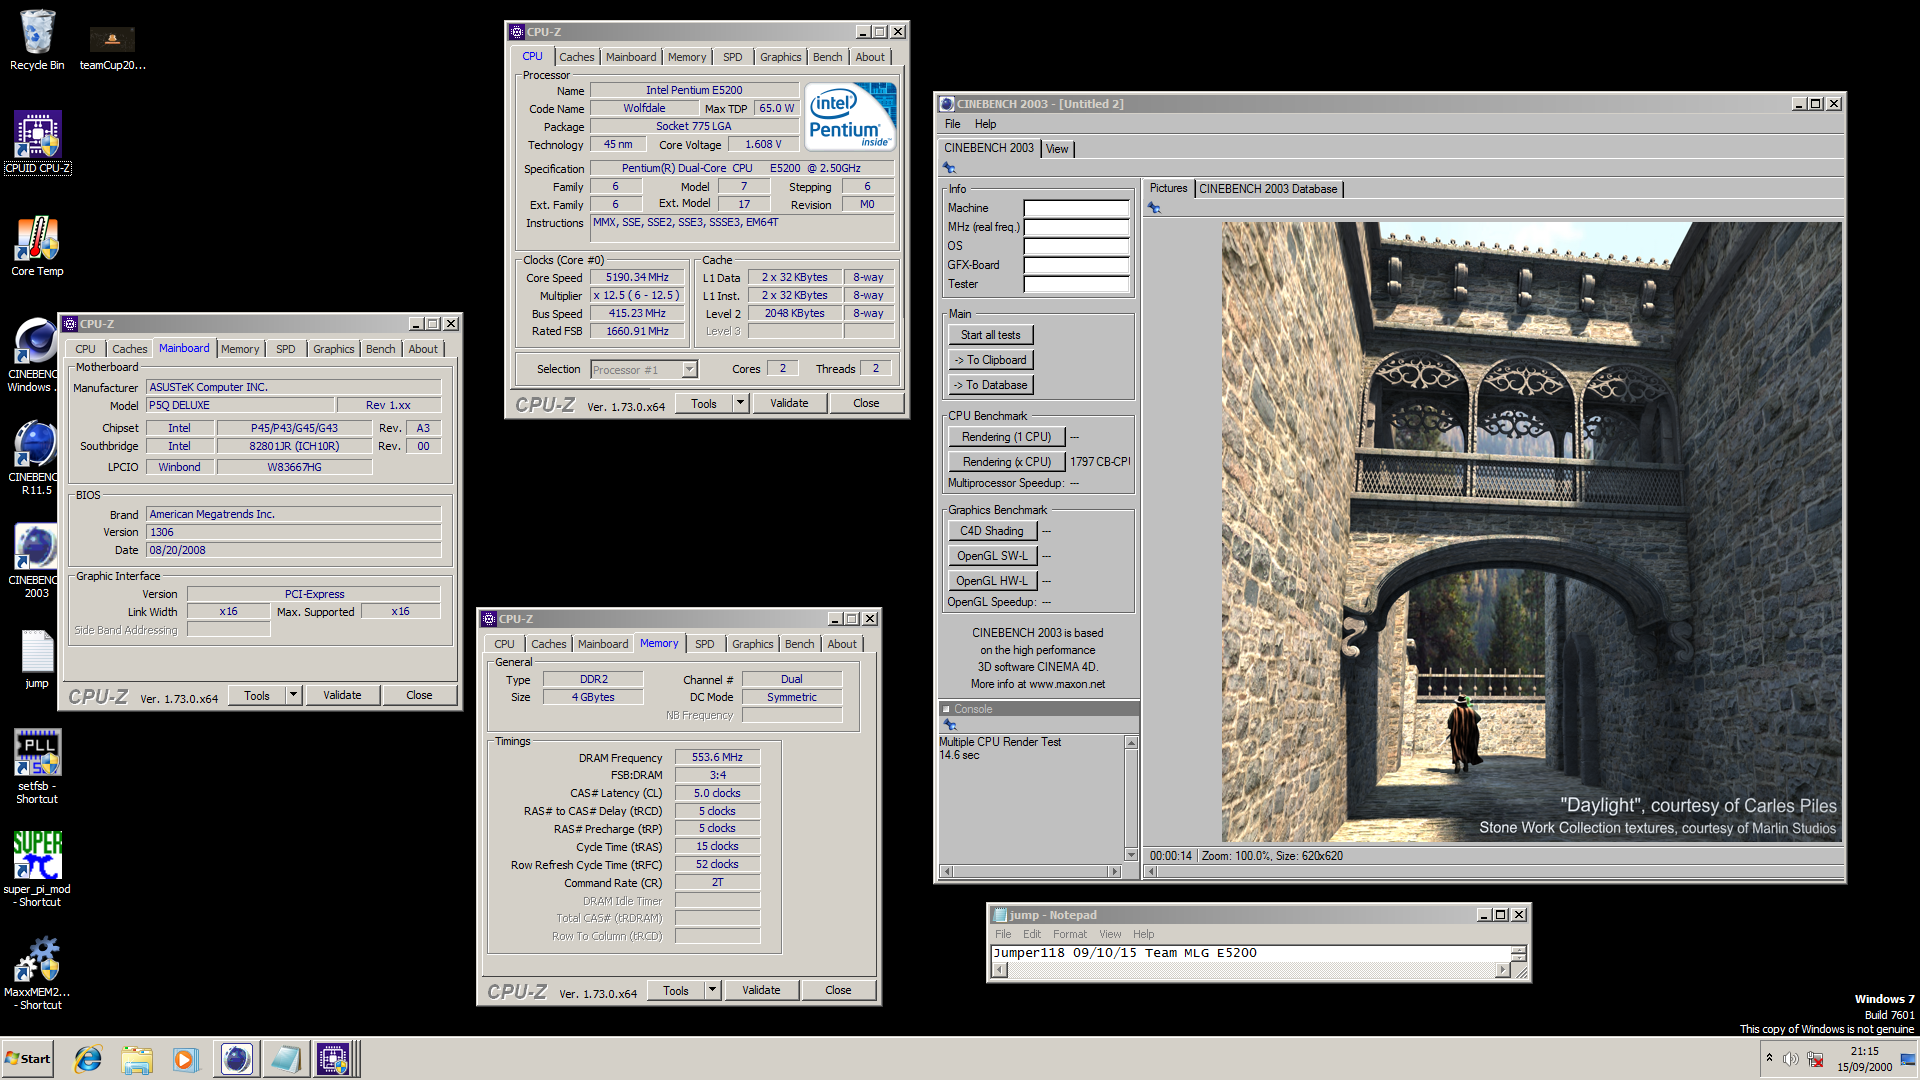Click the Machine input field
The width and height of the screenshot is (1920, 1080).
tap(1076, 208)
